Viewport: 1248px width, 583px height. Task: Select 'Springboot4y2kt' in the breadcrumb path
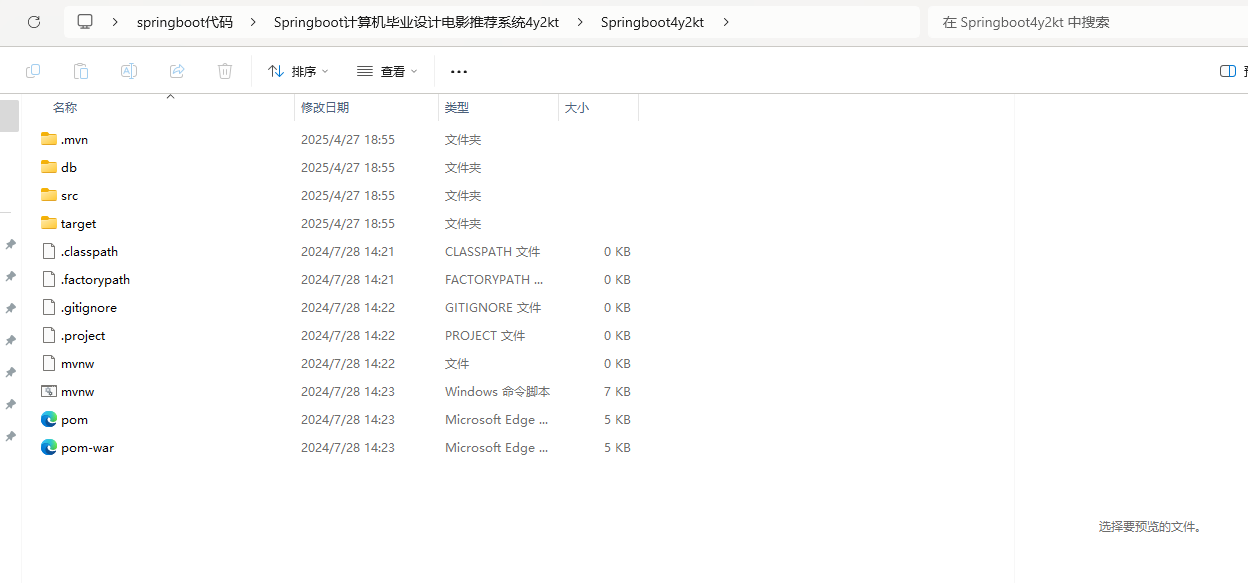(652, 21)
